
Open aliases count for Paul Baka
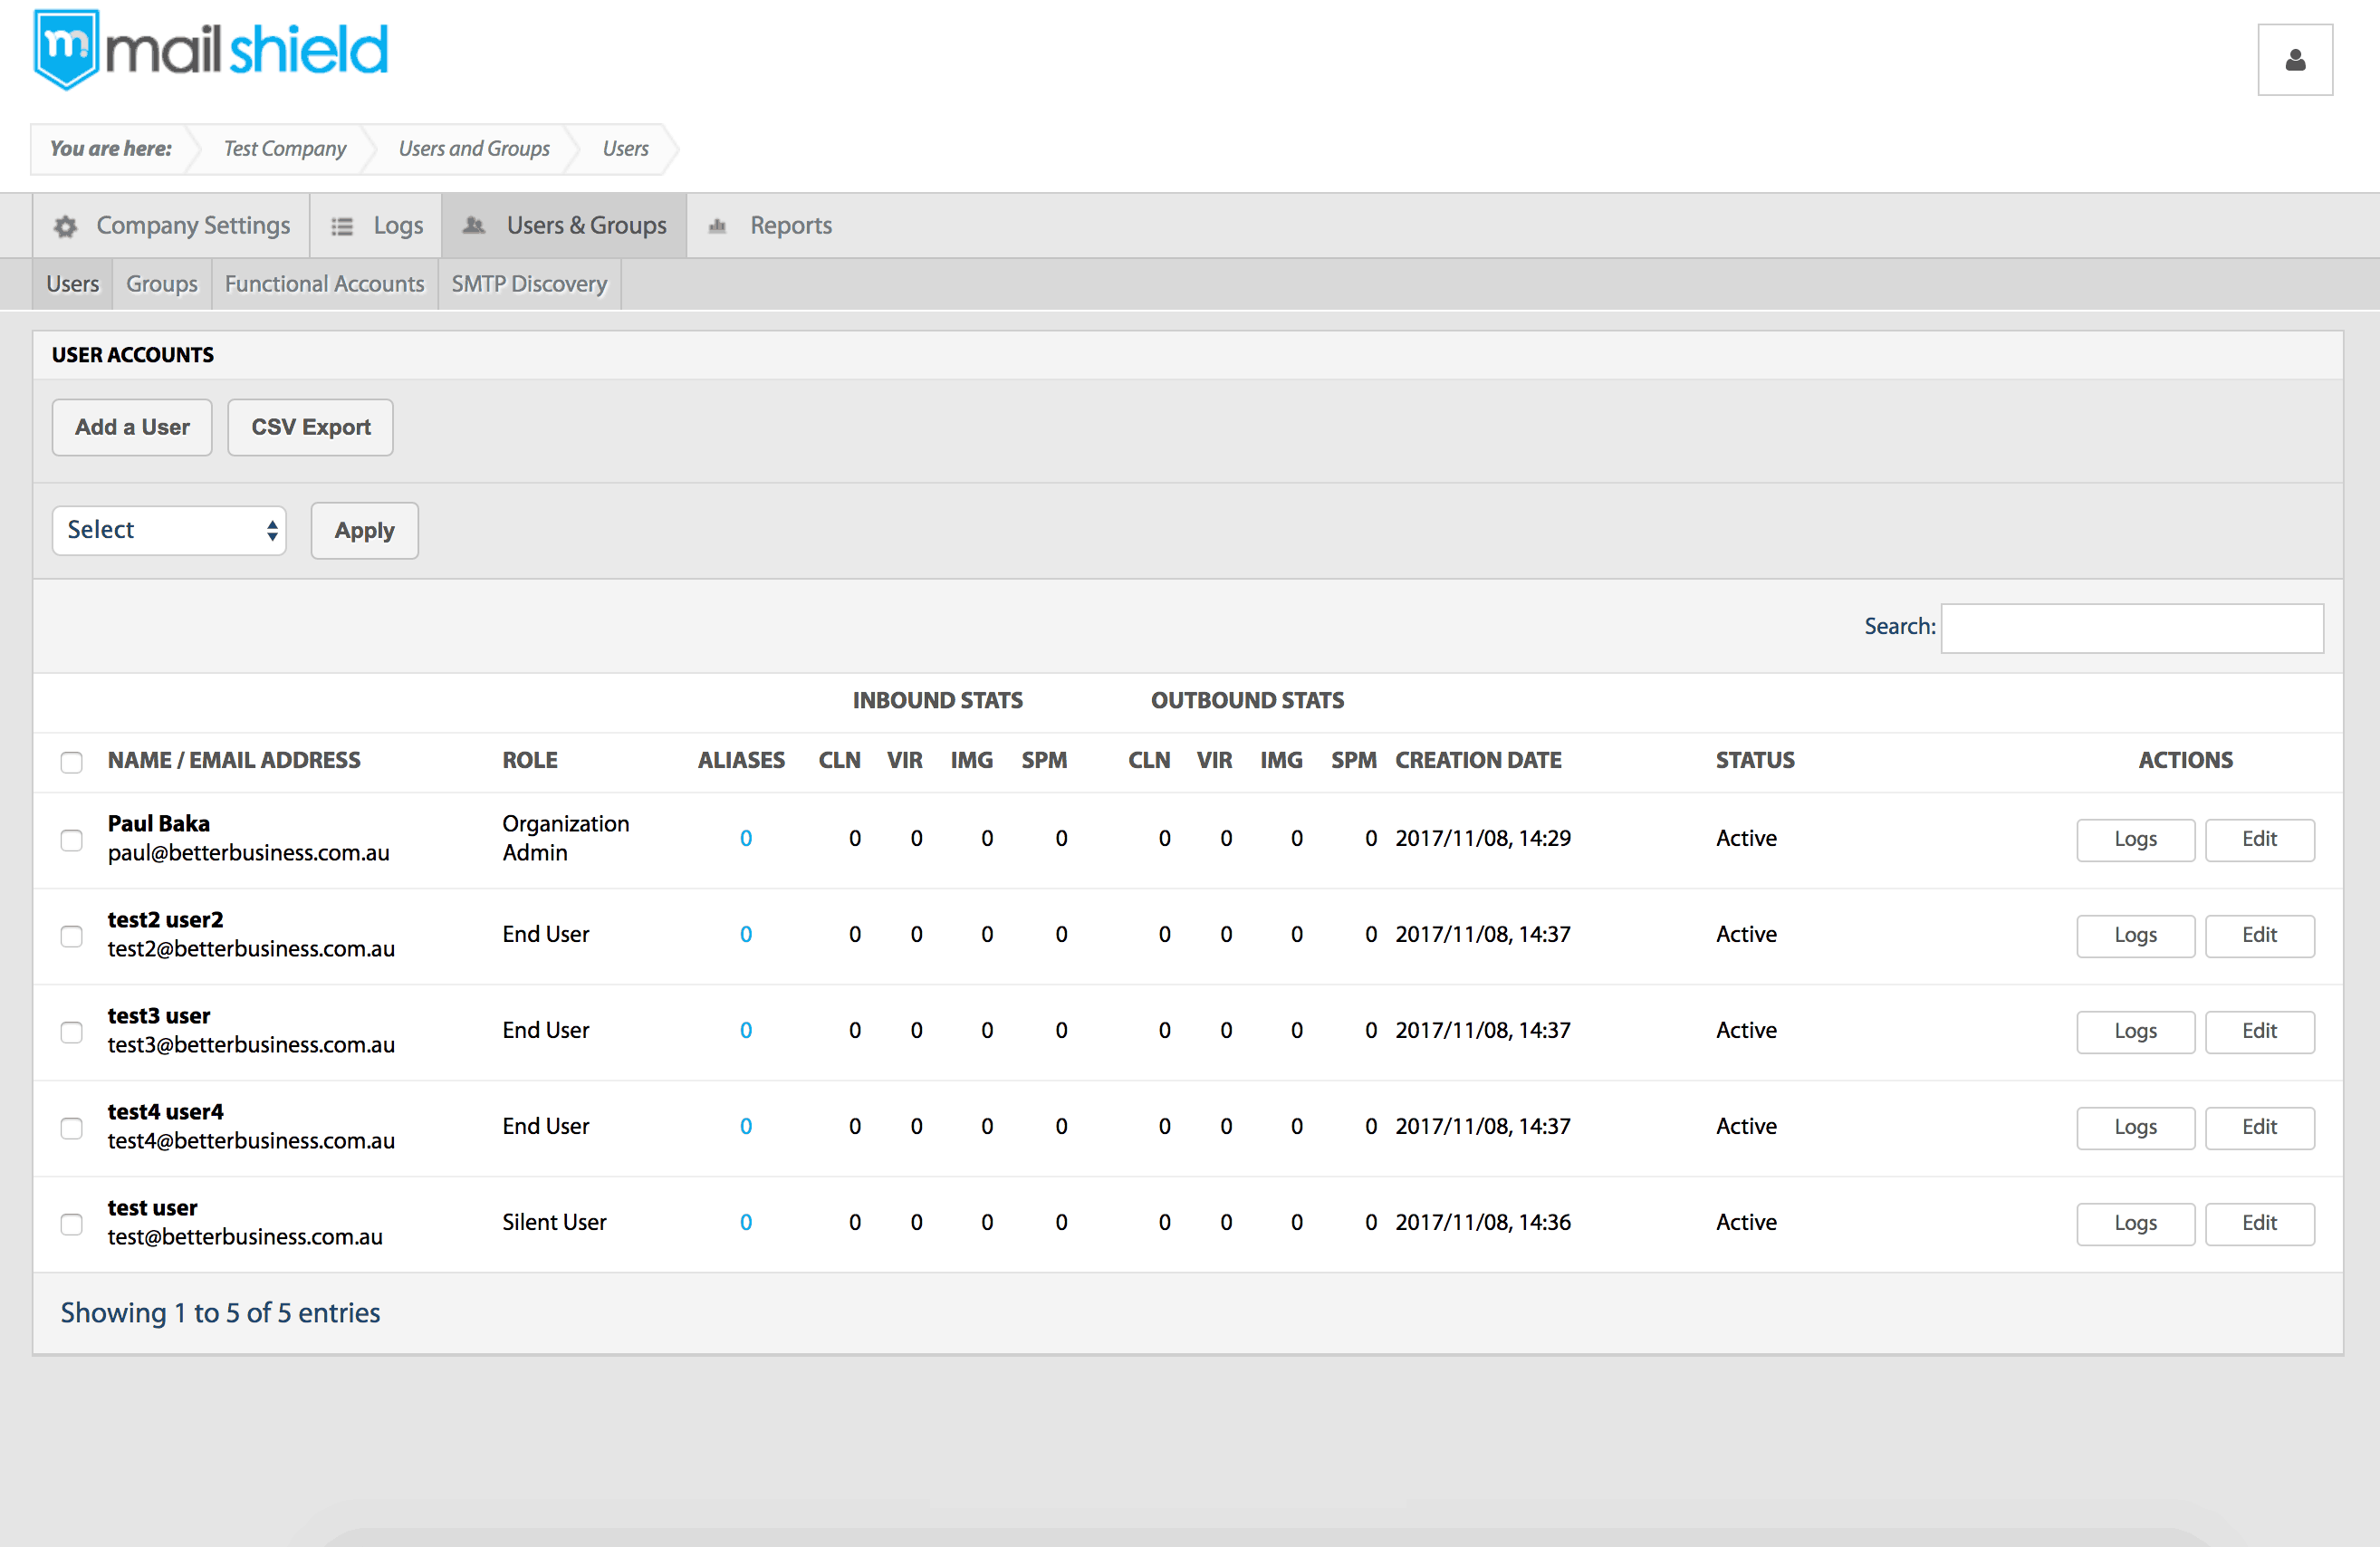tap(745, 839)
